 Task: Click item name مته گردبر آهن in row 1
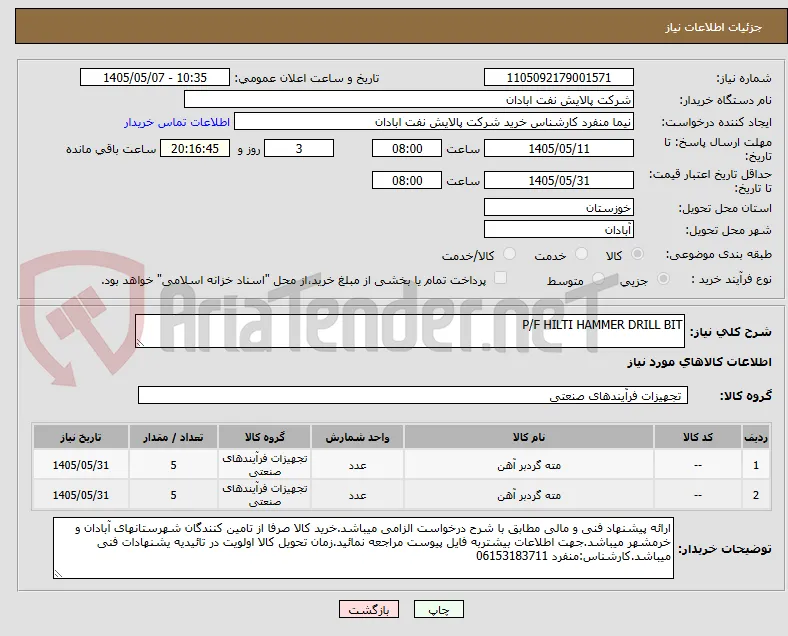pyautogui.click(x=529, y=466)
